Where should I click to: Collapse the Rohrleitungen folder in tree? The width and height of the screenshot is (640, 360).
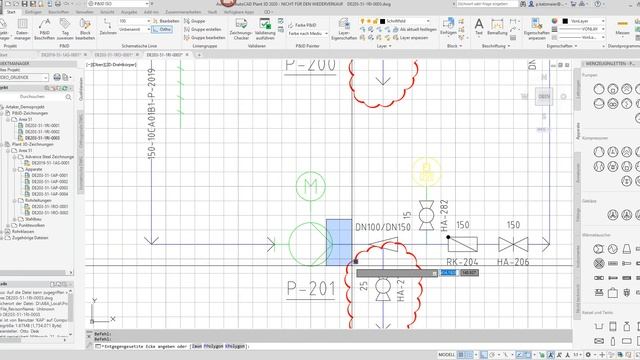click(15, 200)
